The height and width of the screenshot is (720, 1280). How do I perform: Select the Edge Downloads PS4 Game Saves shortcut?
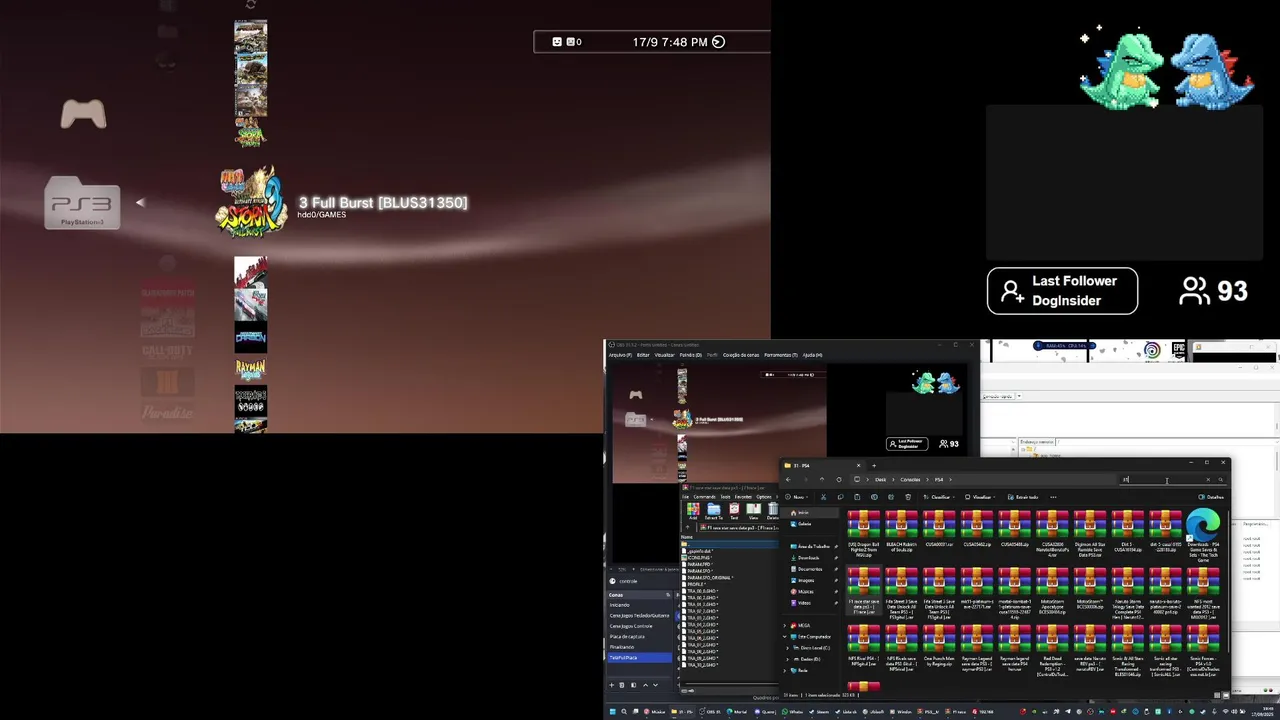pos(1203,537)
